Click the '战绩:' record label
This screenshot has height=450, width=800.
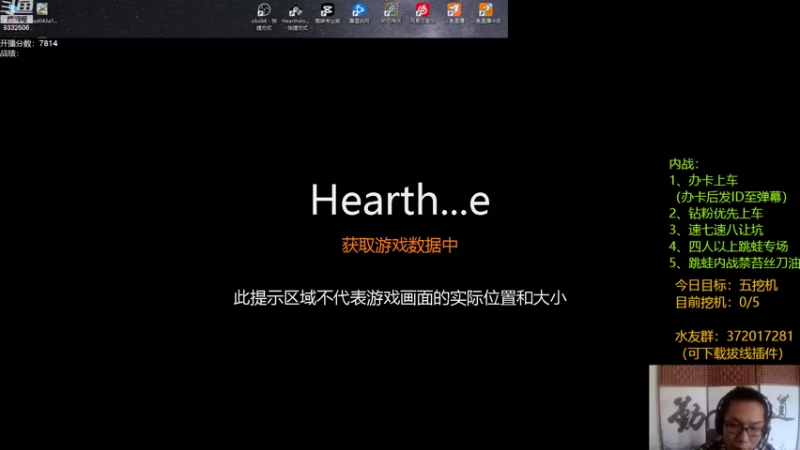[x=10, y=53]
